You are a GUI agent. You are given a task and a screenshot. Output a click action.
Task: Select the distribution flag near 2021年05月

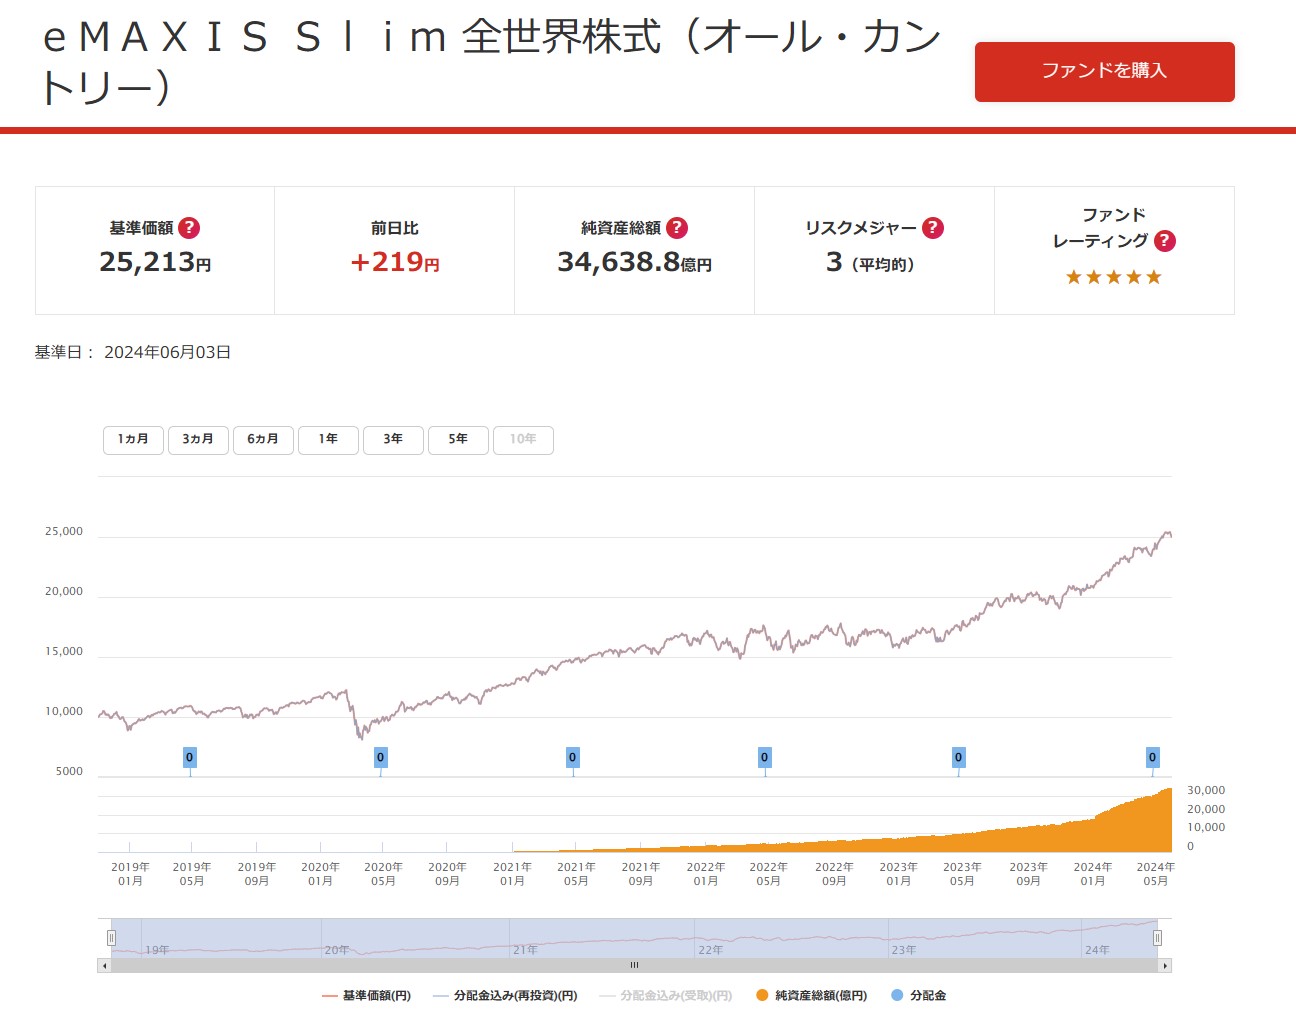[x=573, y=758]
